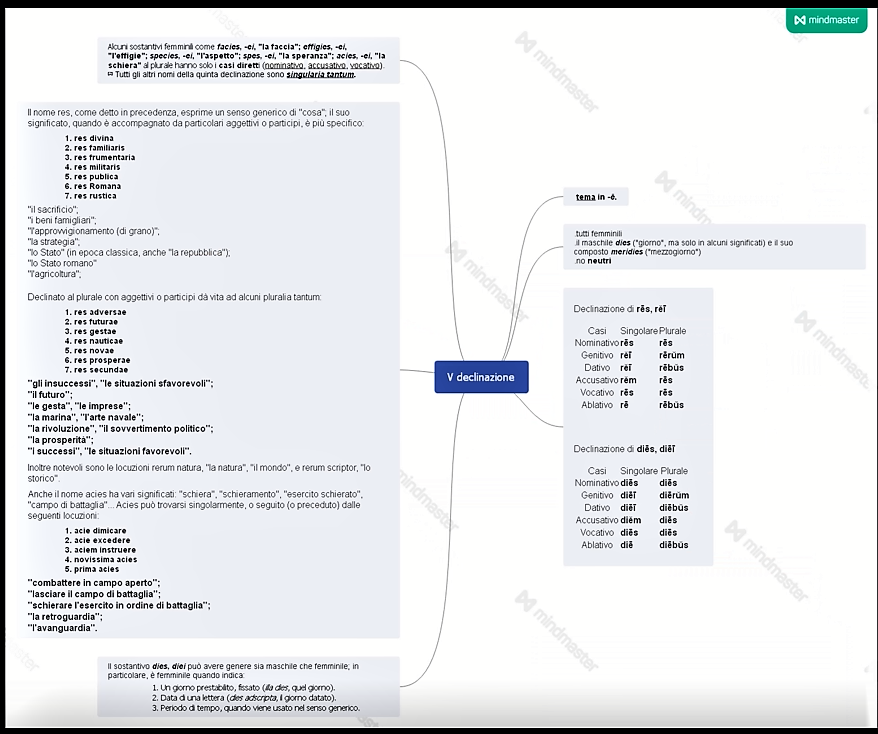Select the "tema in -ē." branch node

pos(596,197)
